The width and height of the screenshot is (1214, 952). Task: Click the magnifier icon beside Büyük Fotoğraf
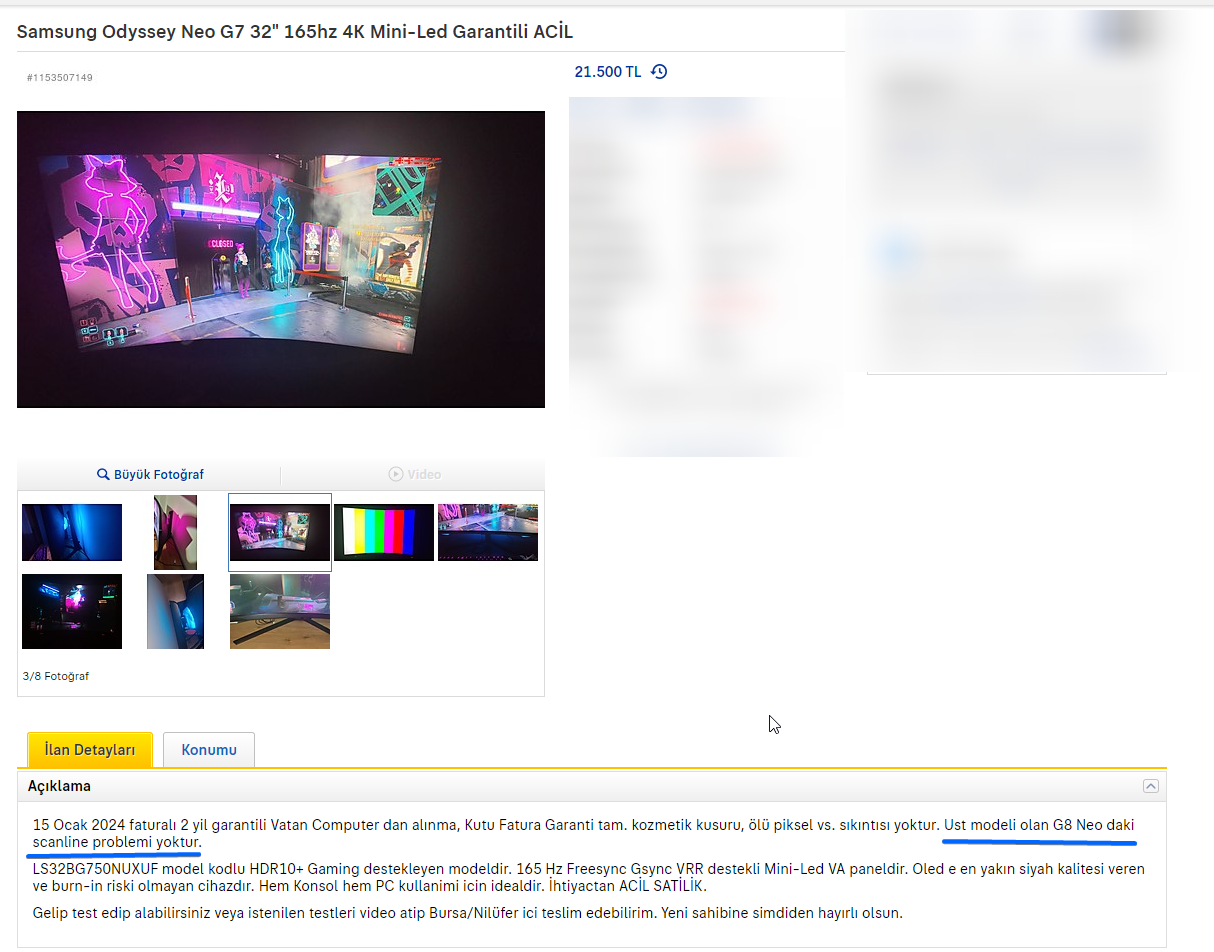point(102,475)
